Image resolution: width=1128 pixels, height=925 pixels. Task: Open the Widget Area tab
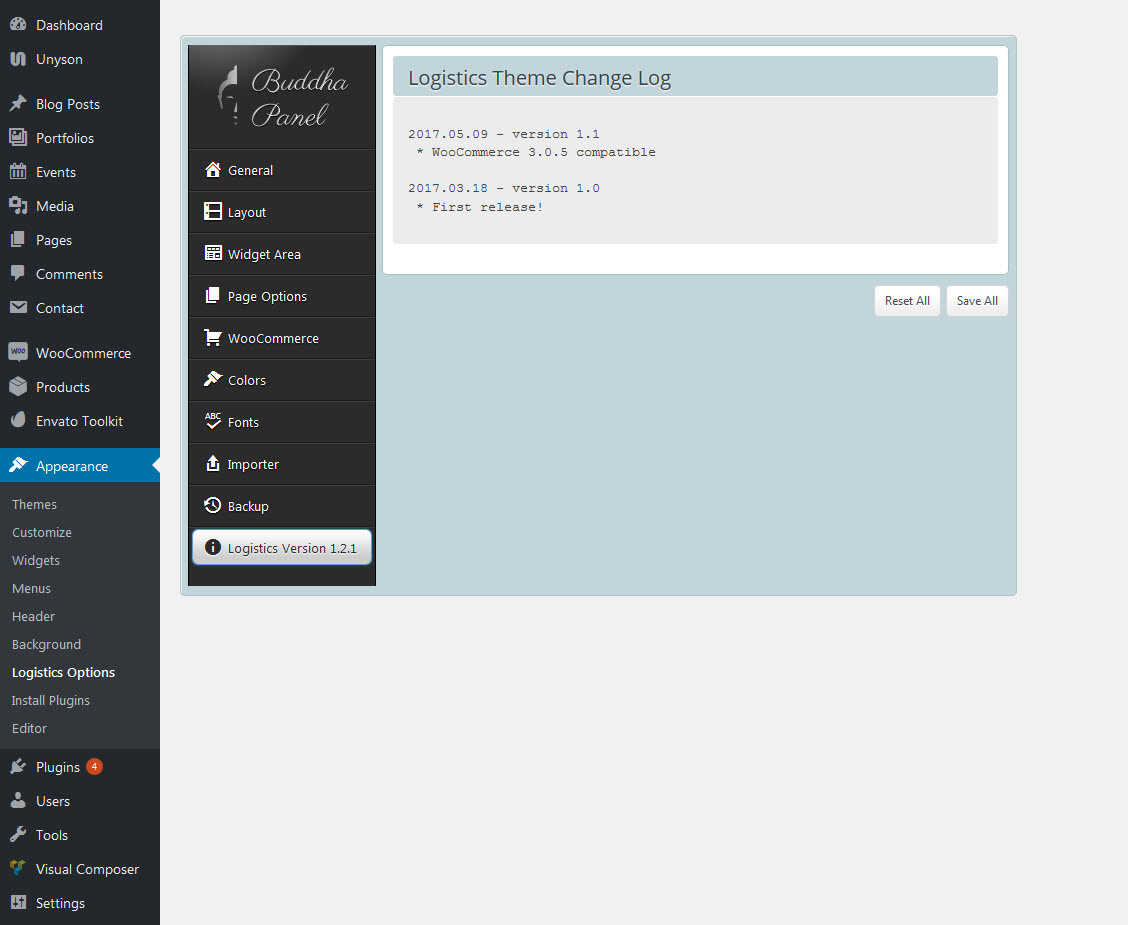tap(282, 254)
